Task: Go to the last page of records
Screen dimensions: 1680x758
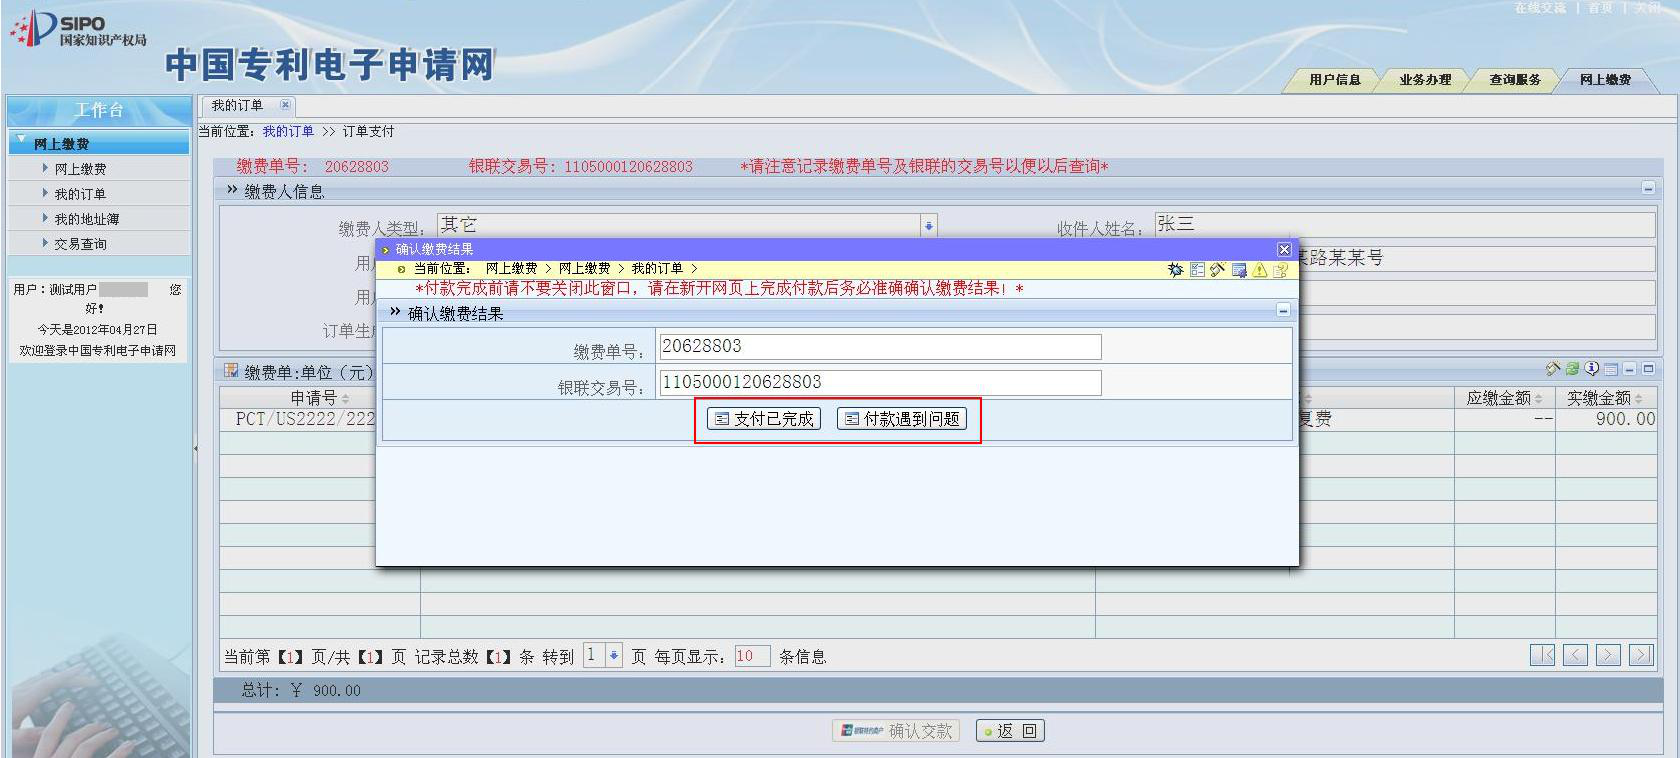Action: [1641, 655]
